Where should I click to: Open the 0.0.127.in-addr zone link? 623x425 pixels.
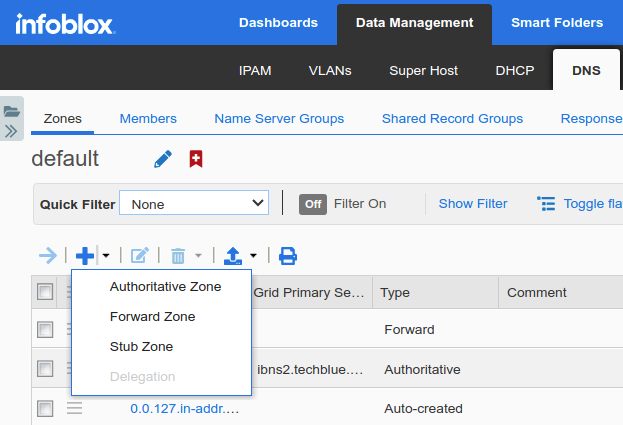[184, 408]
